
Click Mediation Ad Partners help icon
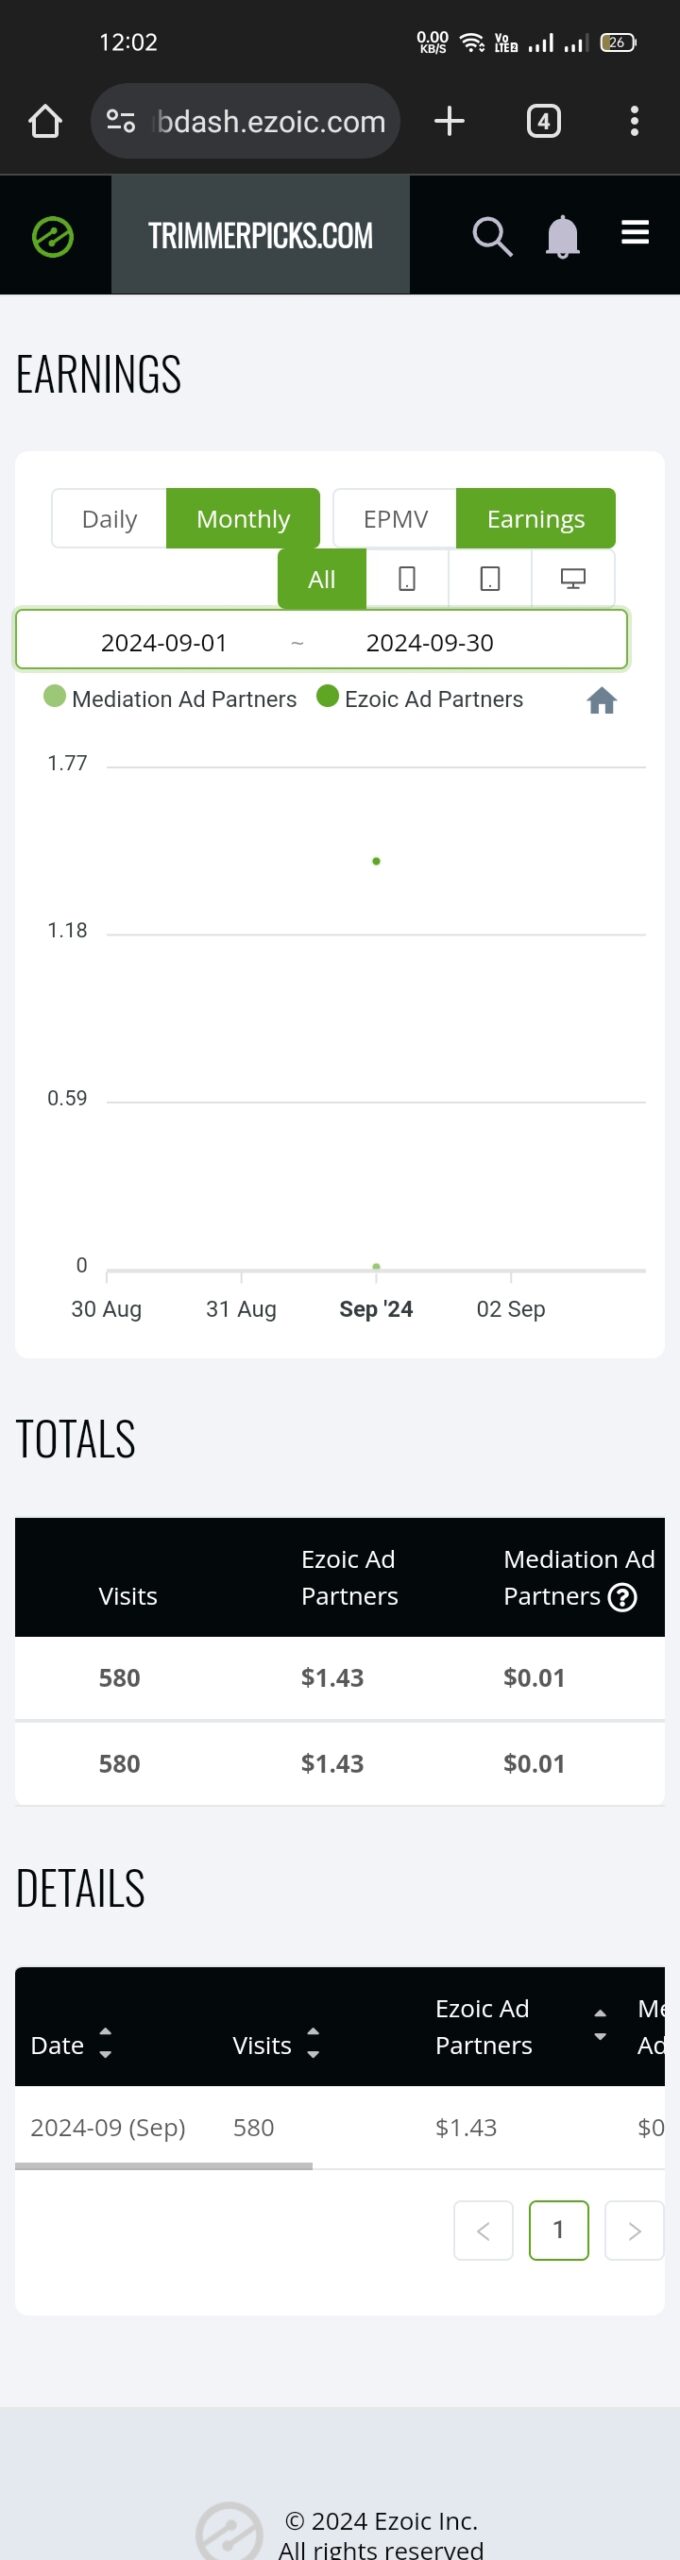[x=622, y=1597]
